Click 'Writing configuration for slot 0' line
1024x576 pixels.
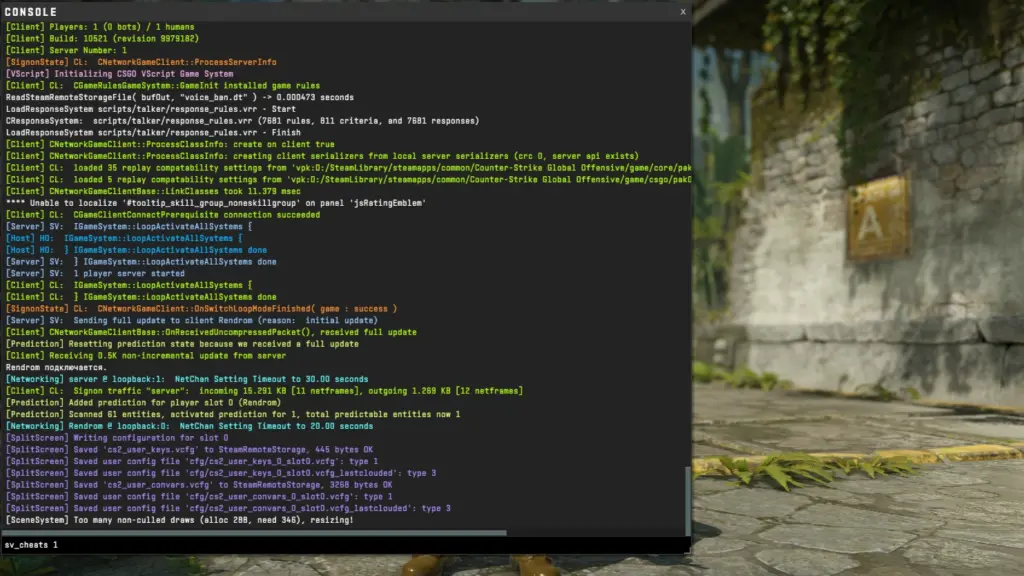click(117, 438)
